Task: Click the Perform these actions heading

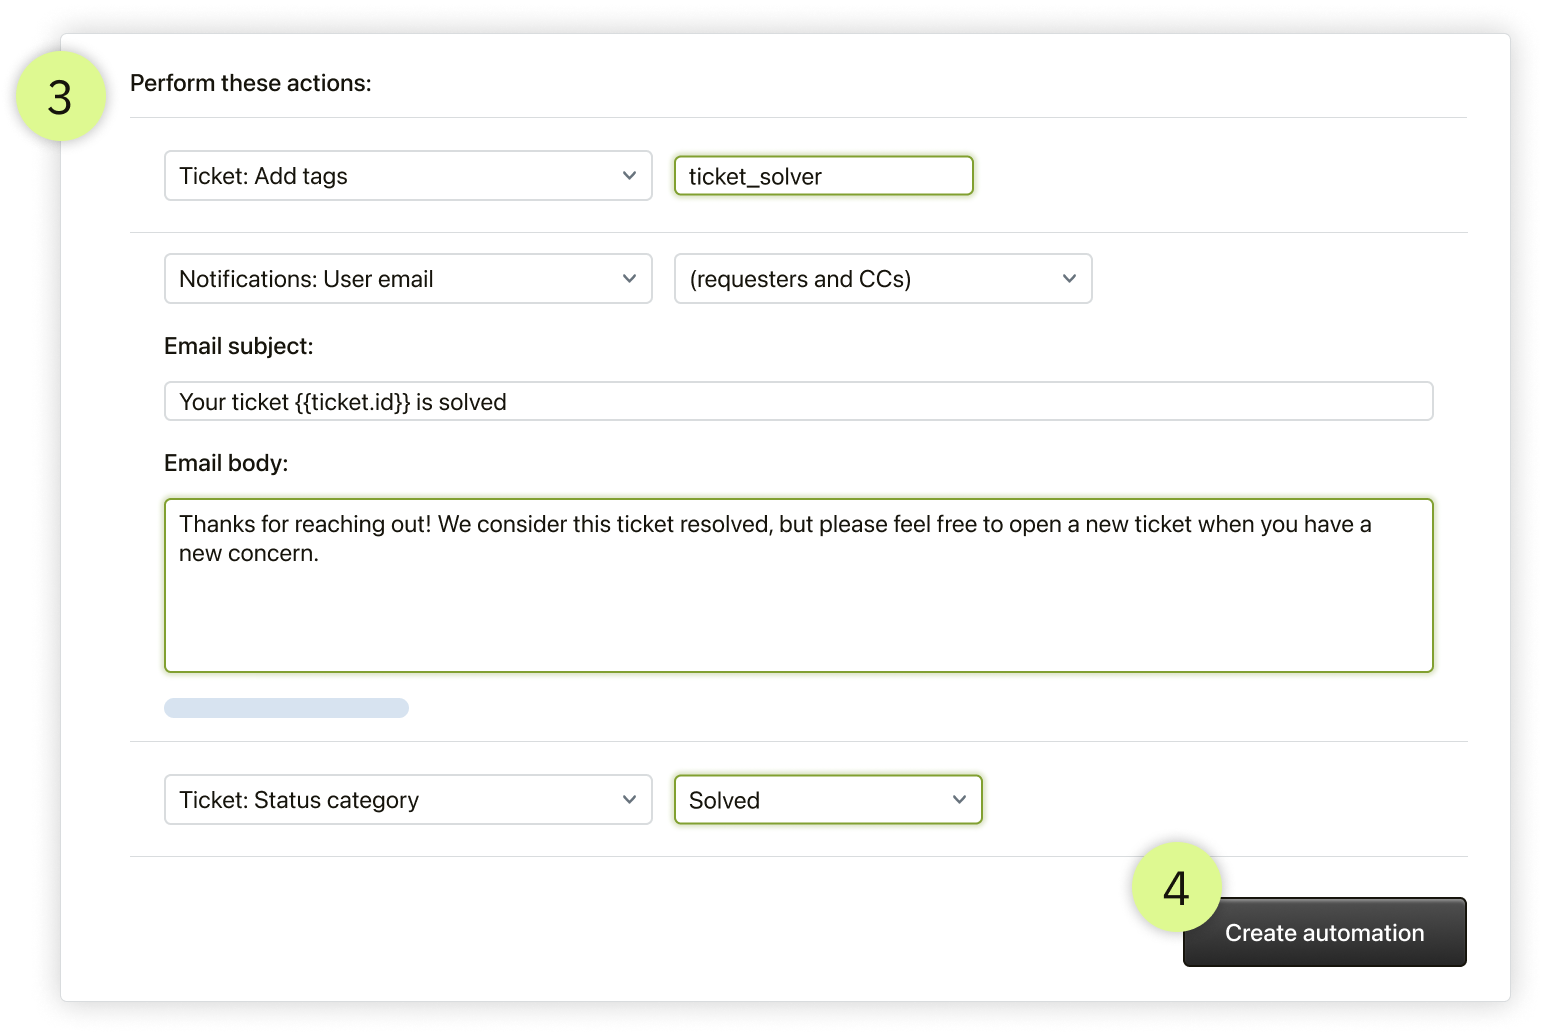Action: pos(251,83)
